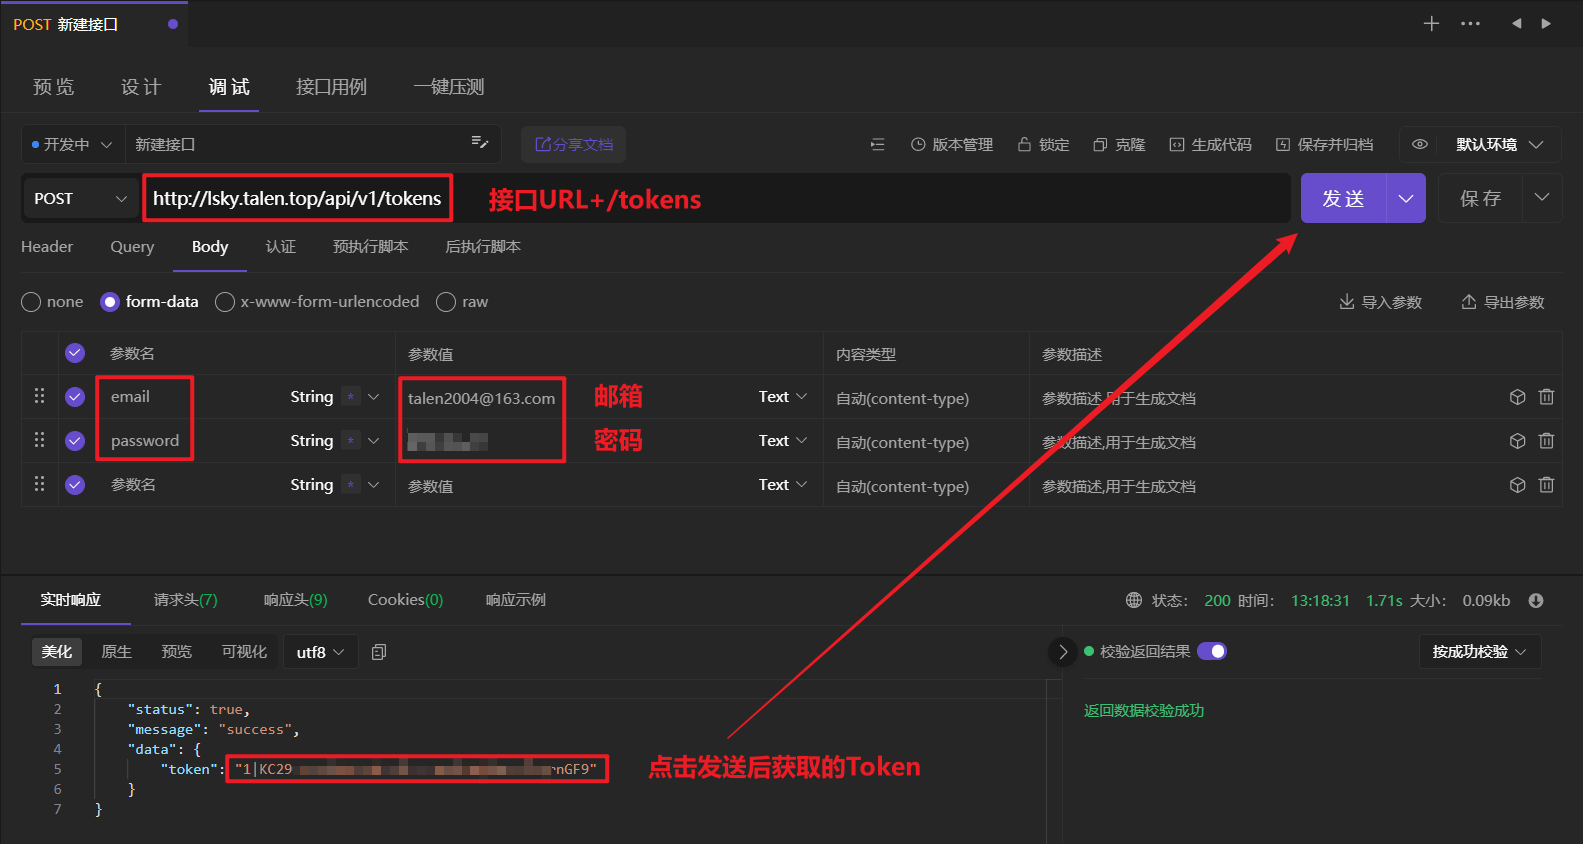Open the utf8 encoding dropdown

click(x=320, y=652)
